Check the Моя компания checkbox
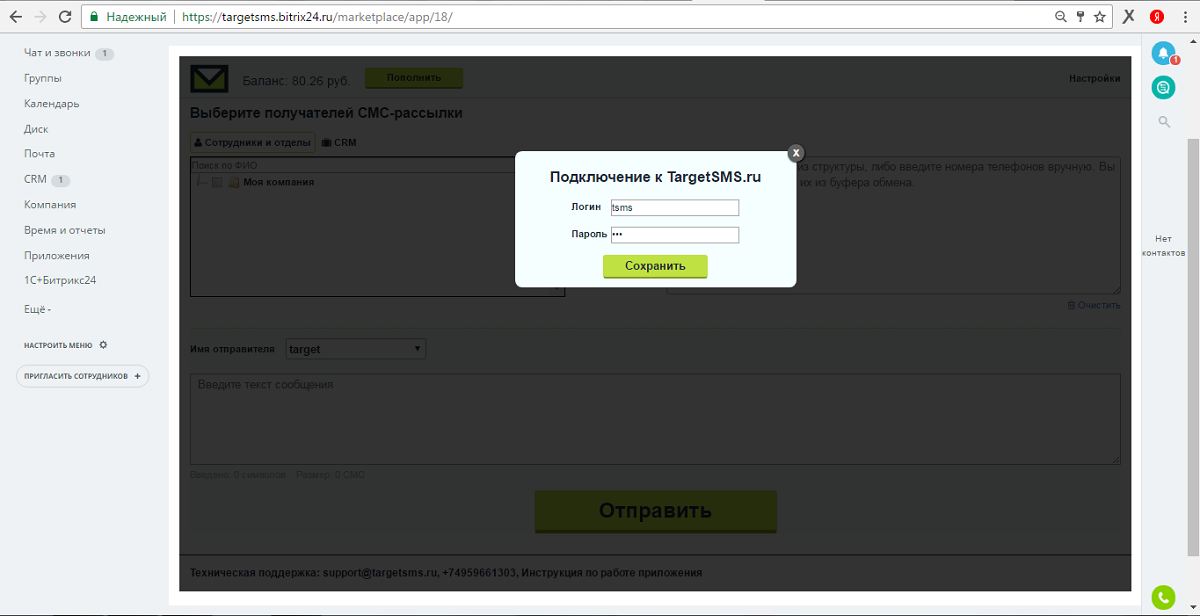This screenshot has width=1200, height=616. point(217,182)
